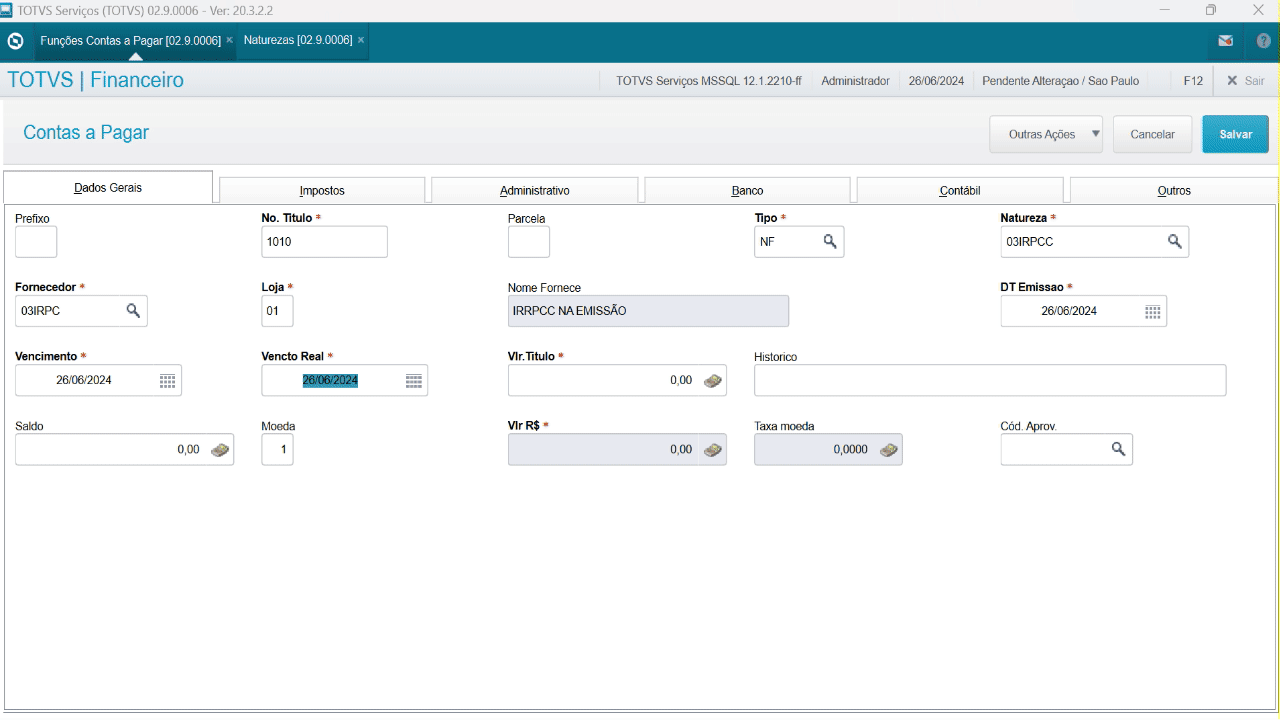Click the Outras Ações button label
The image size is (1280, 720).
pyautogui.click(x=1042, y=134)
